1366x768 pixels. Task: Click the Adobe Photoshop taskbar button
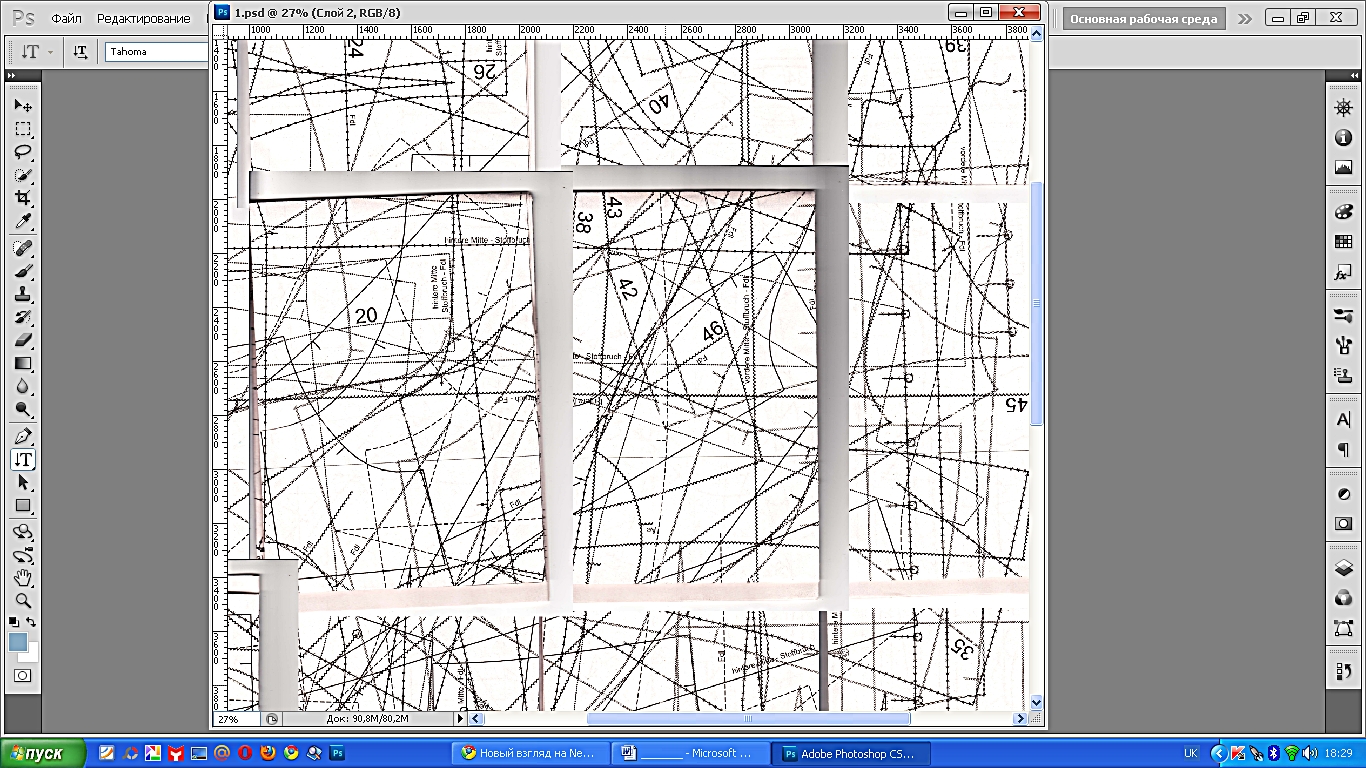[x=851, y=753]
